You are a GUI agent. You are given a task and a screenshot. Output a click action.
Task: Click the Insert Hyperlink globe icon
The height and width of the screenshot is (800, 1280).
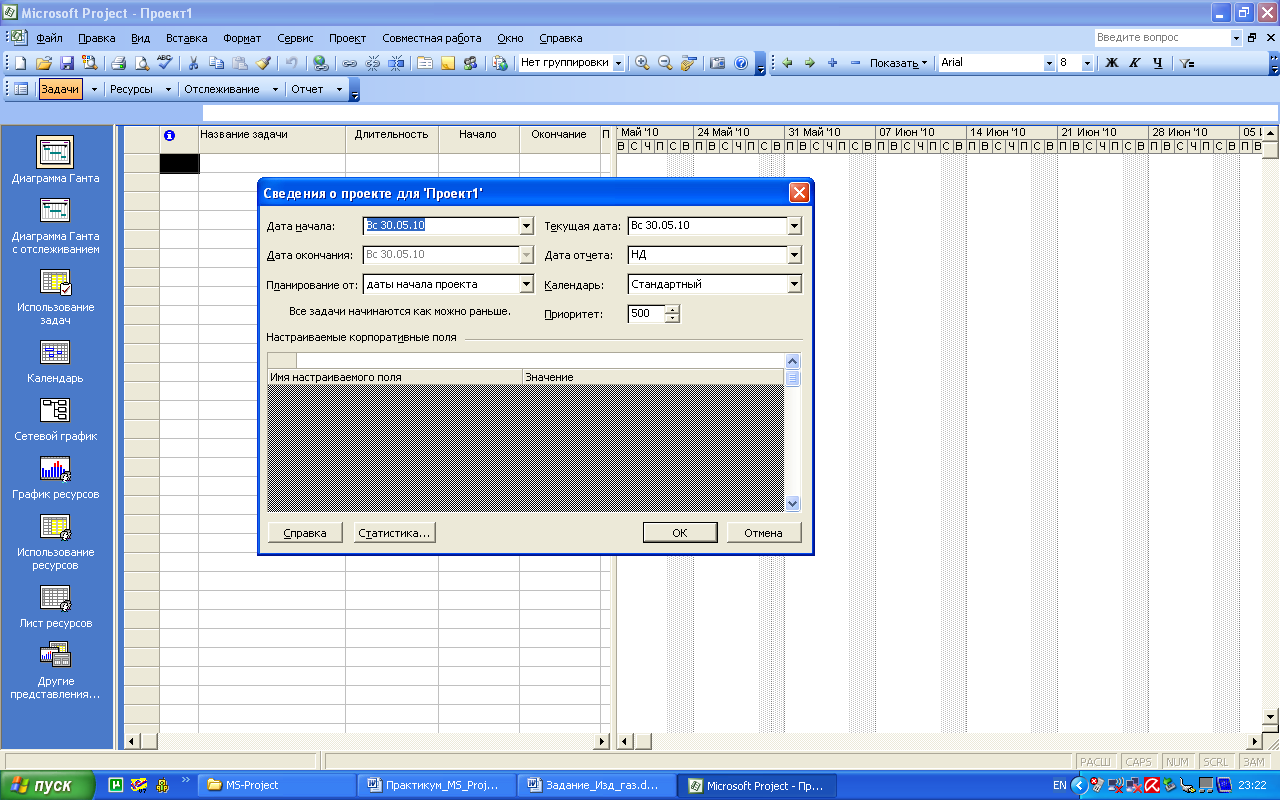320,63
